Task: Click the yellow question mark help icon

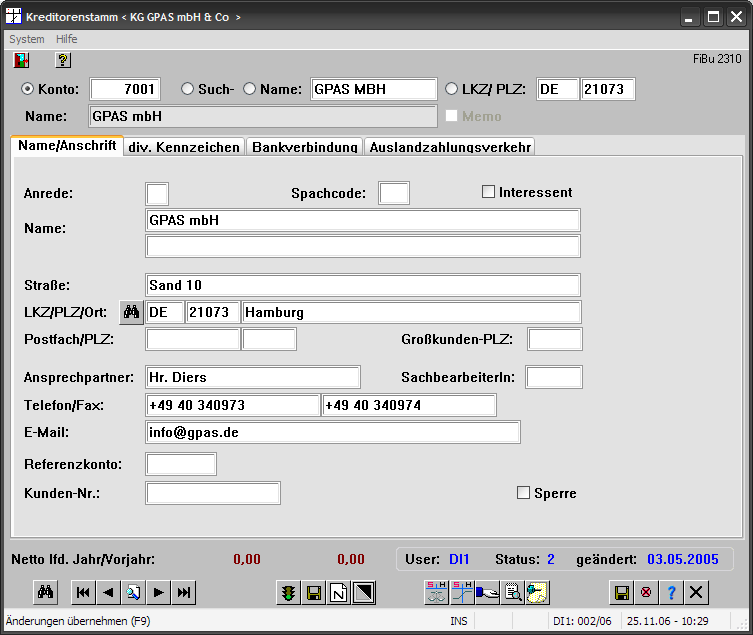Action: coord(62,60)
